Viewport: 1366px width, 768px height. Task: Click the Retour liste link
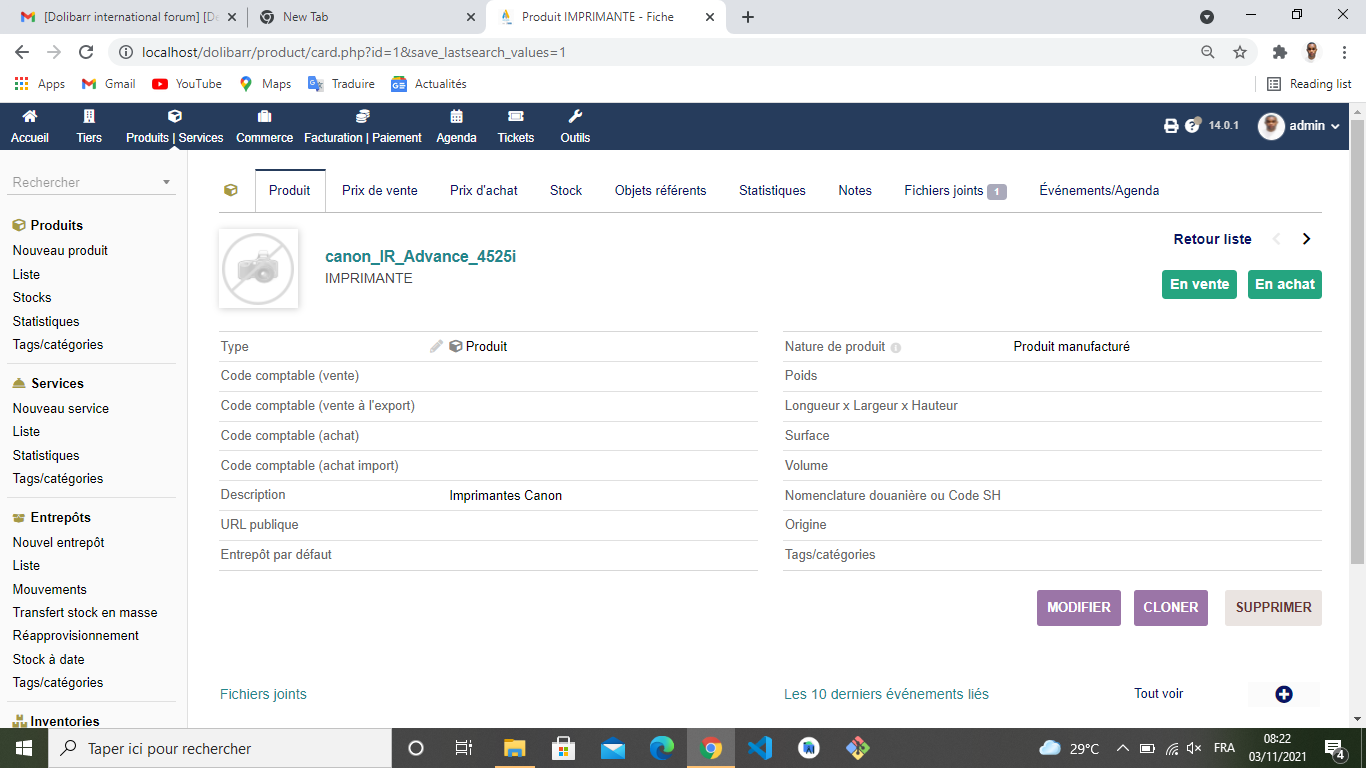pyautogui.click(x=1213, y=239)
